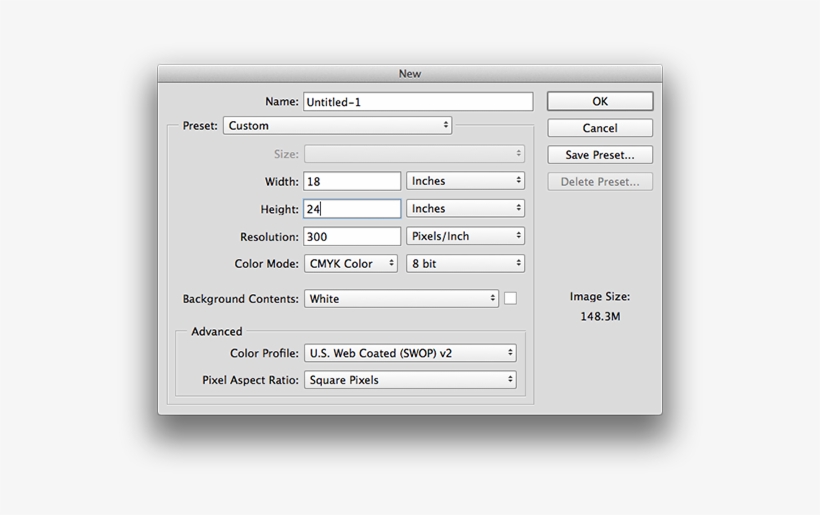Open the Height units dropdown
The height and width of the screenshot is (515, 820).
point(465,209)
